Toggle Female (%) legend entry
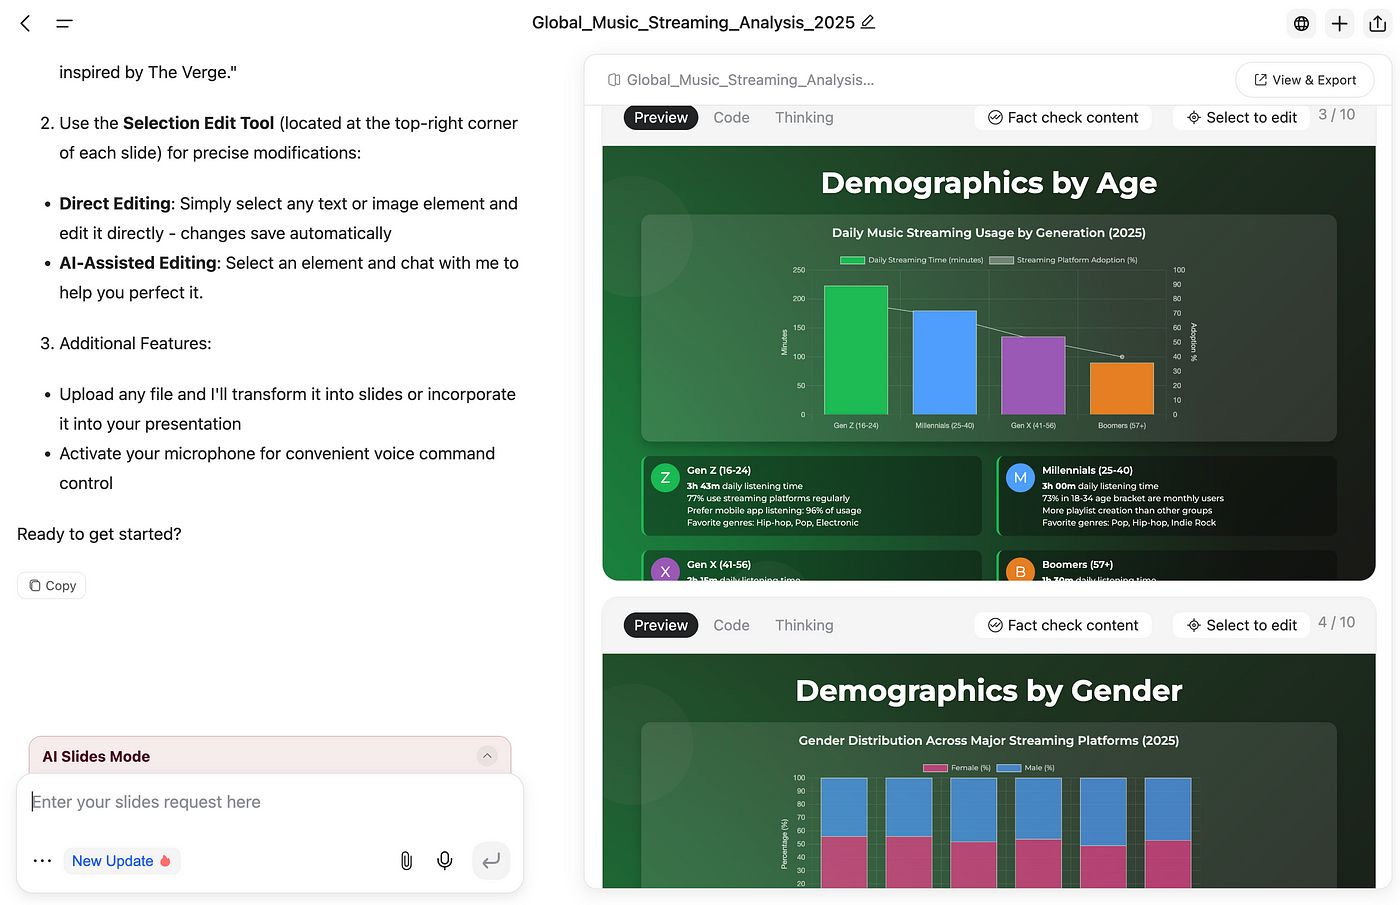Screen dimensions: 1400x905 (x=956, y=768)
